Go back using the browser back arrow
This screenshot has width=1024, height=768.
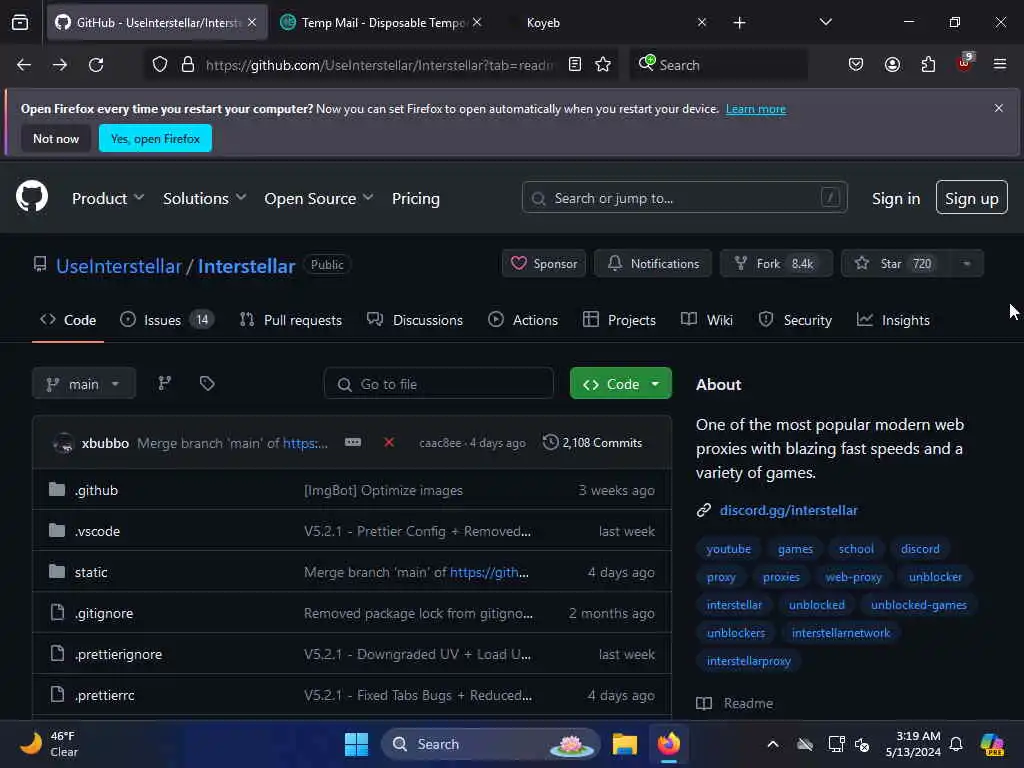(x=24, y=65)
